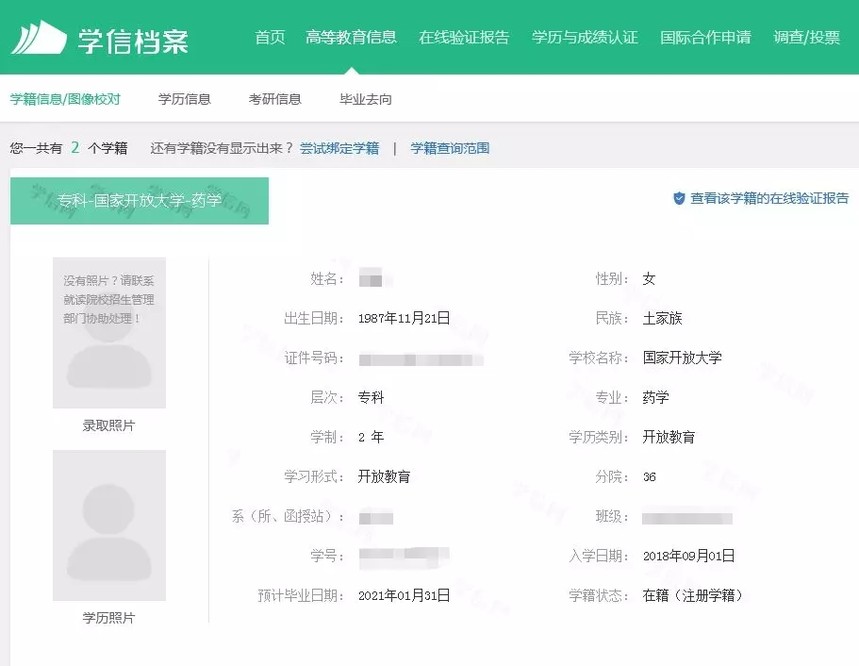The width and height of the screenshot is (859, 666).
Task: Open 学历与成绩认证 menu
Action: coord(585,37)
